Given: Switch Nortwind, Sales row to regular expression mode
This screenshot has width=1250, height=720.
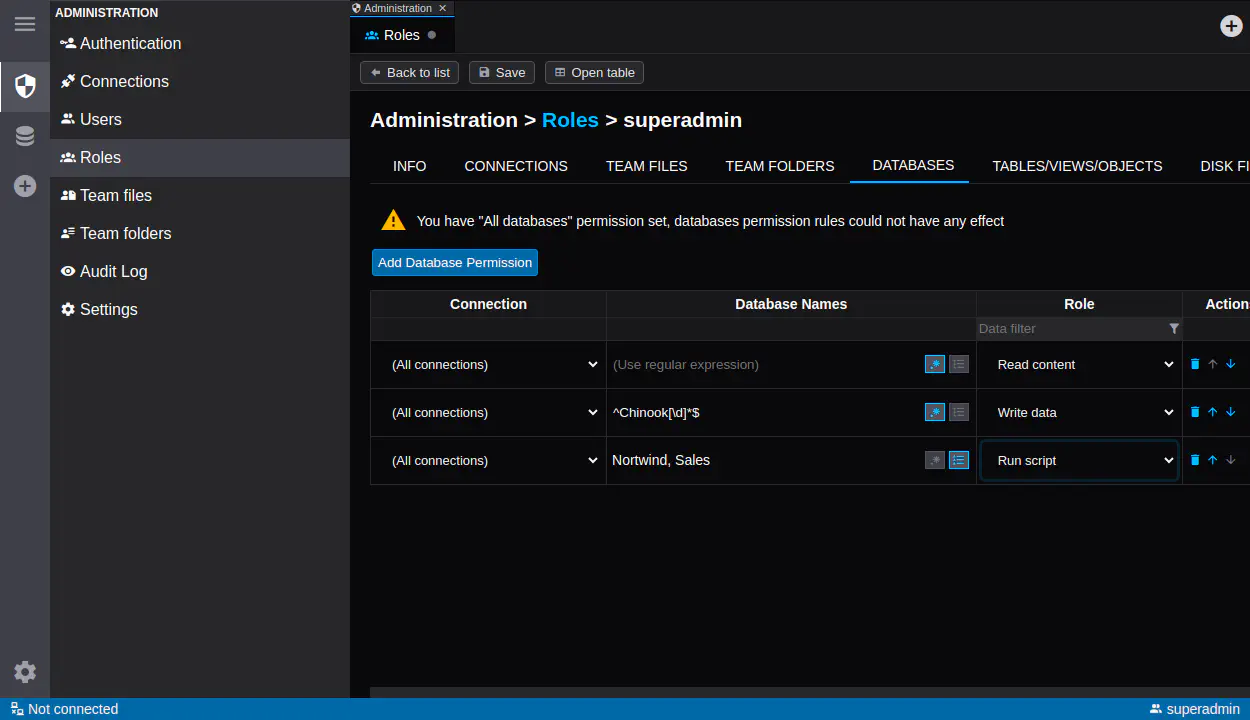Looking at the screenshot, I should coord(935,460).
